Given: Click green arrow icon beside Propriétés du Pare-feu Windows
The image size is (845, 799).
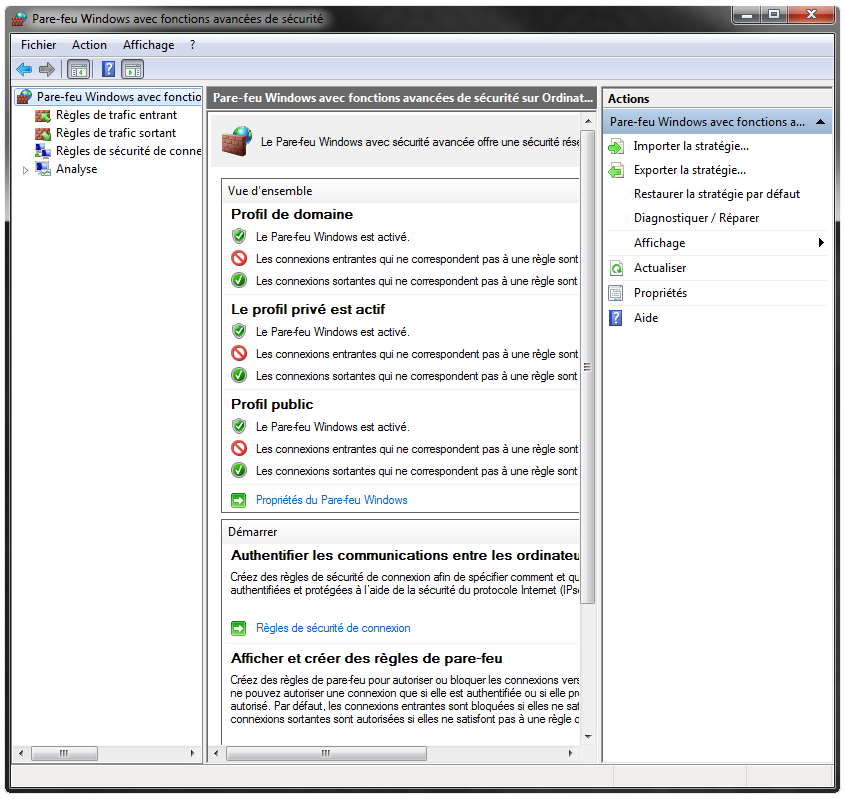Looking at the screenshot, I should (x=238, y=500).
